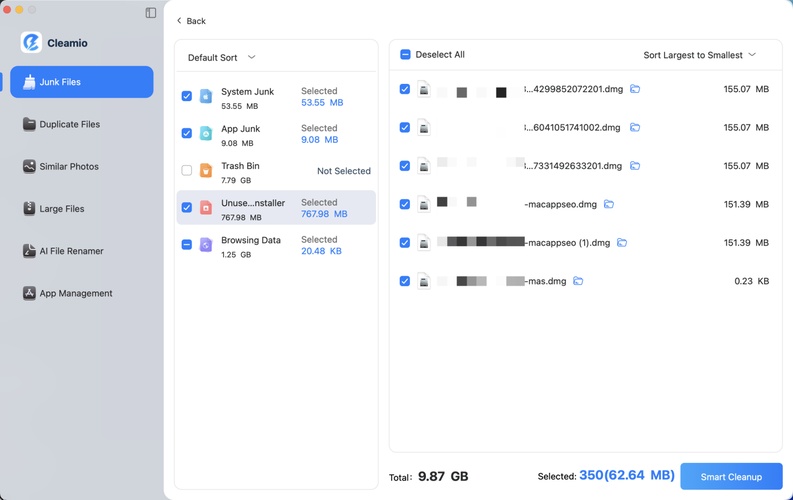Reveal 4299852072201.dmg in folder
The width and height of the screenshot is (793, 500).
pos(635,89)
